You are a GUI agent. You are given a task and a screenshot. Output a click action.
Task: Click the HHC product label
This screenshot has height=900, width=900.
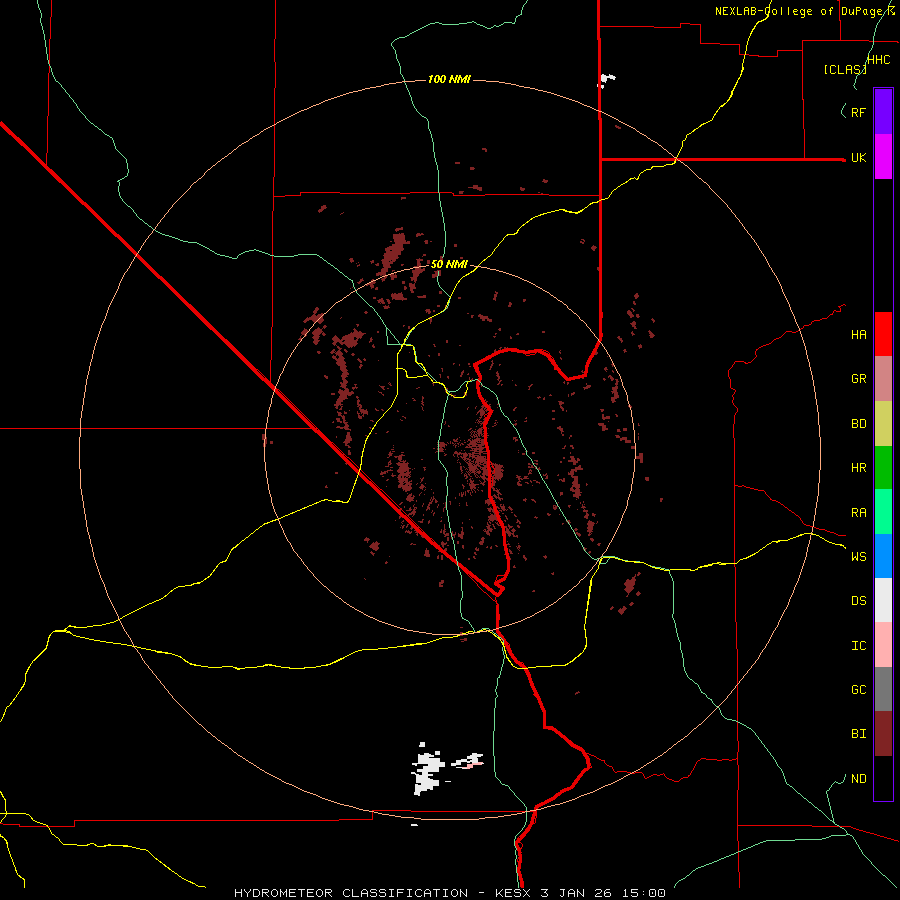tap(878, 60)
